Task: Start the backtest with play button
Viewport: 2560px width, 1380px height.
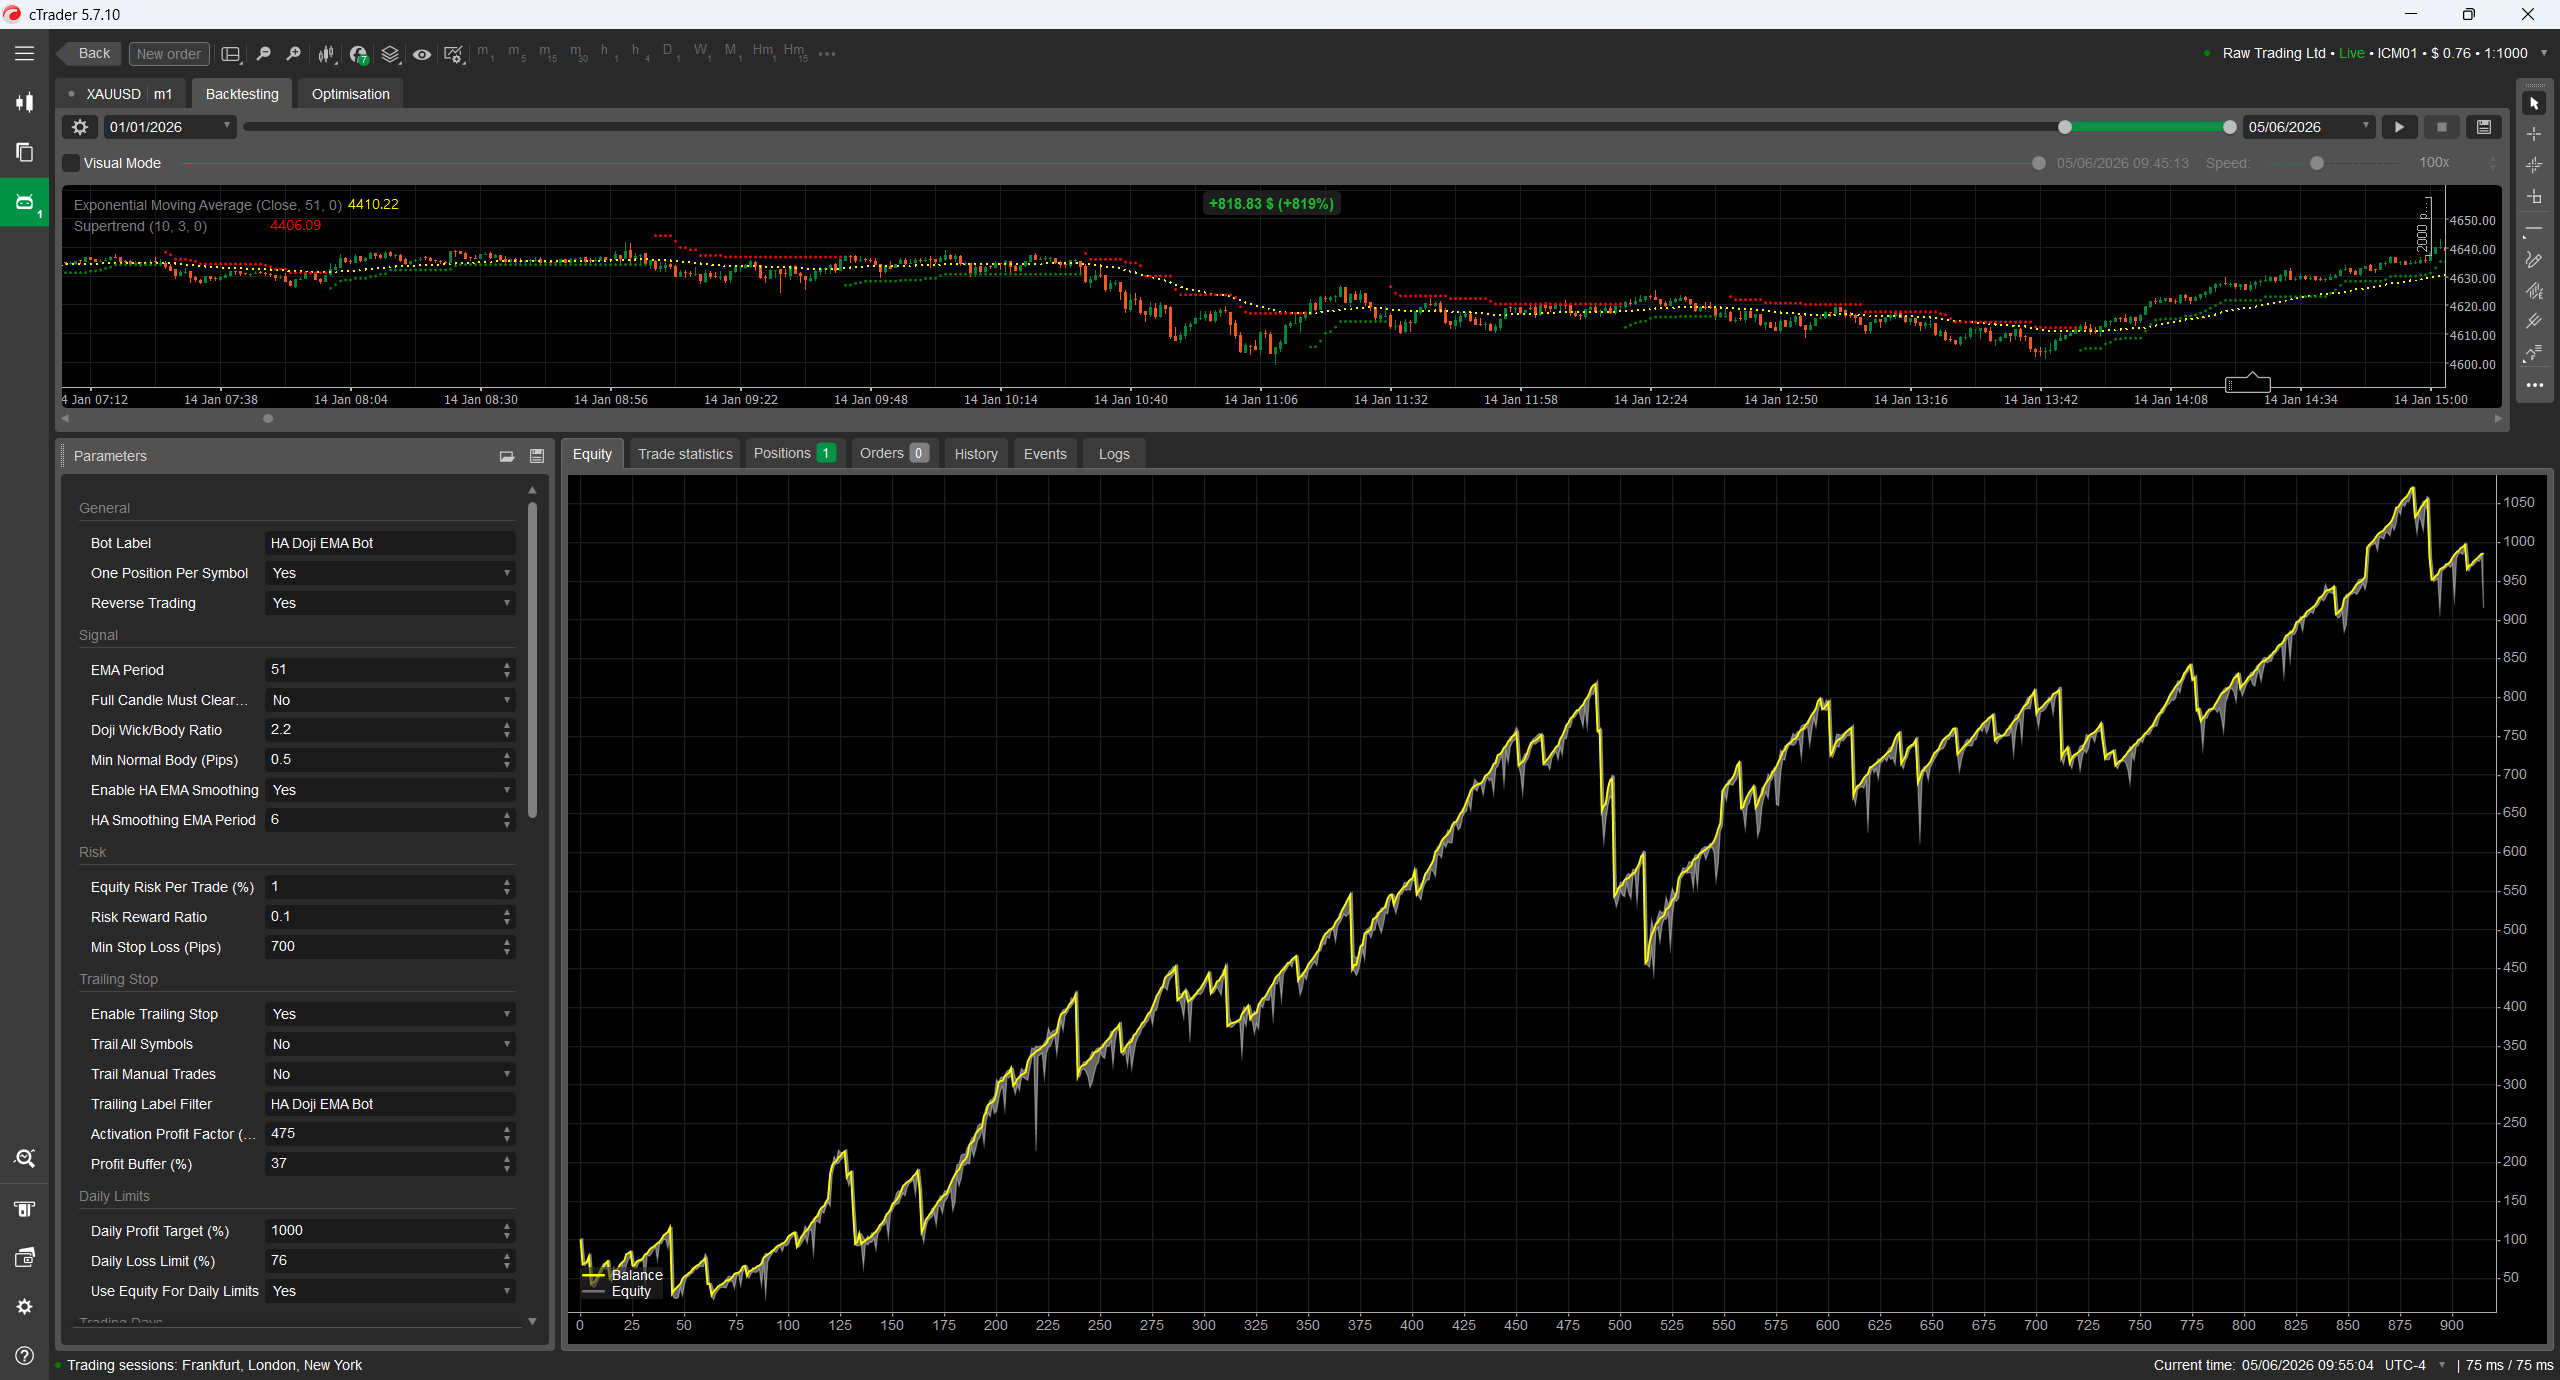Action: (2399, 127)
